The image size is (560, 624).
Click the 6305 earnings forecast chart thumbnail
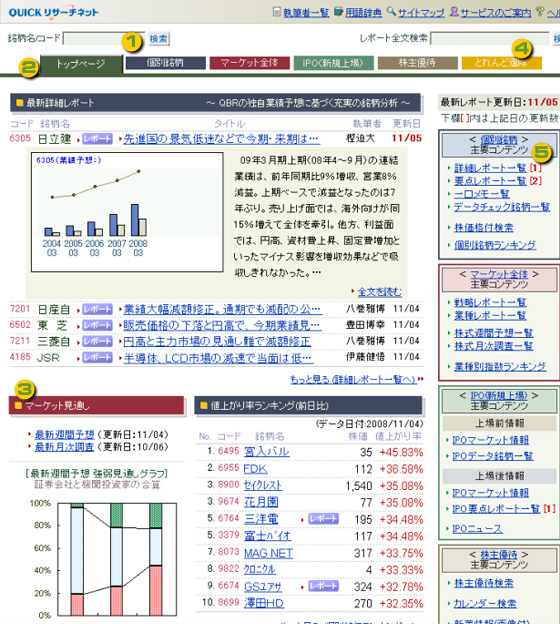click(127, 212)
